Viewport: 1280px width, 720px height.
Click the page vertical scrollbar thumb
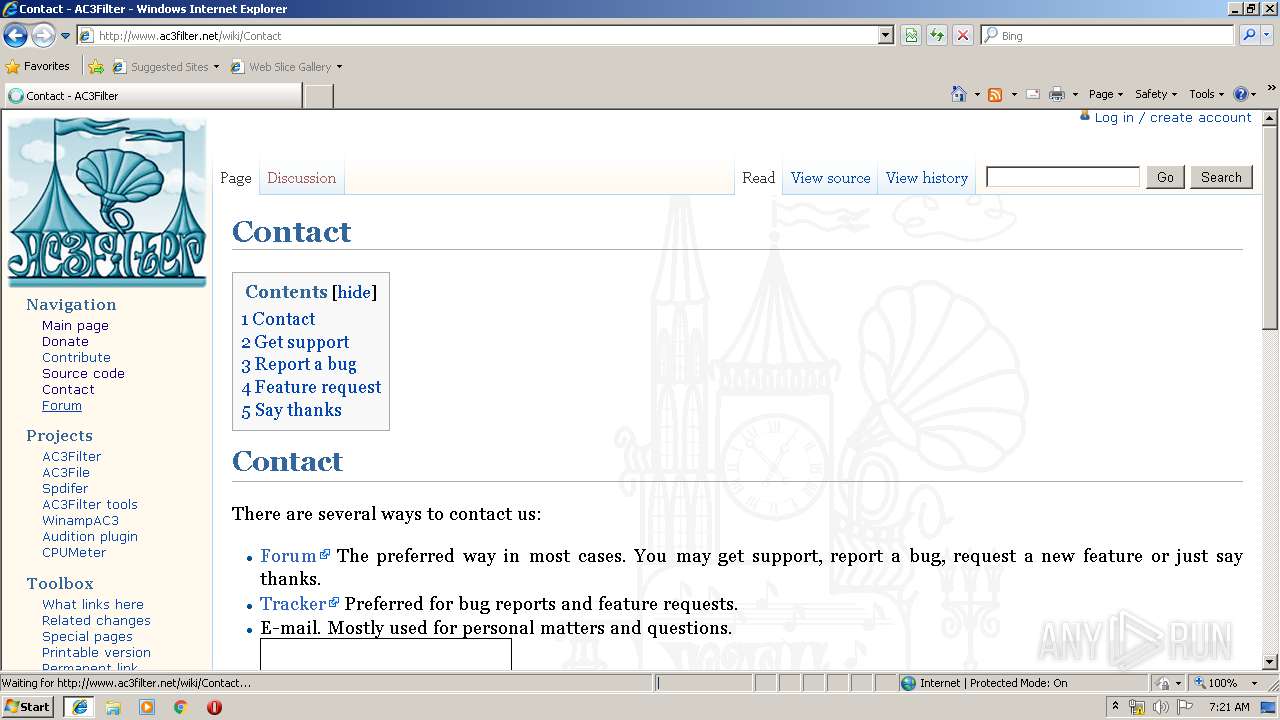[x=1270, y=227]
